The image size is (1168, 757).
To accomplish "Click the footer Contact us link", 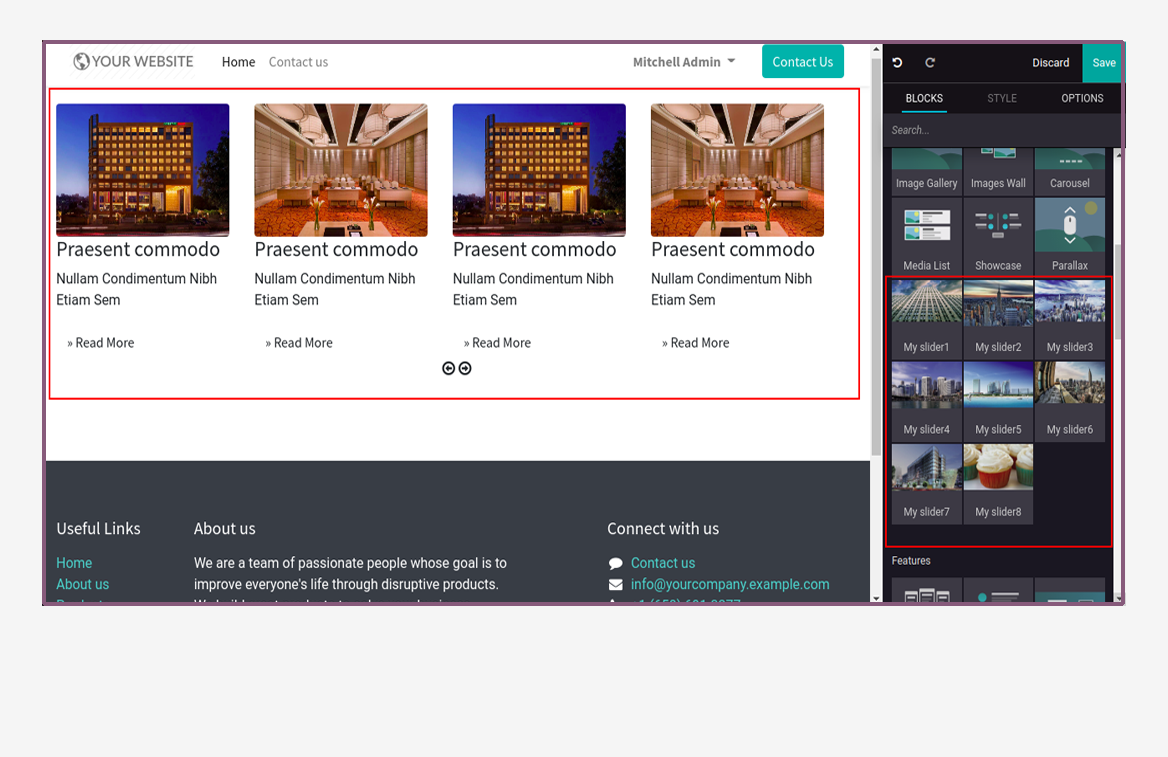I will pyautogui.click(x=662, y=563).
